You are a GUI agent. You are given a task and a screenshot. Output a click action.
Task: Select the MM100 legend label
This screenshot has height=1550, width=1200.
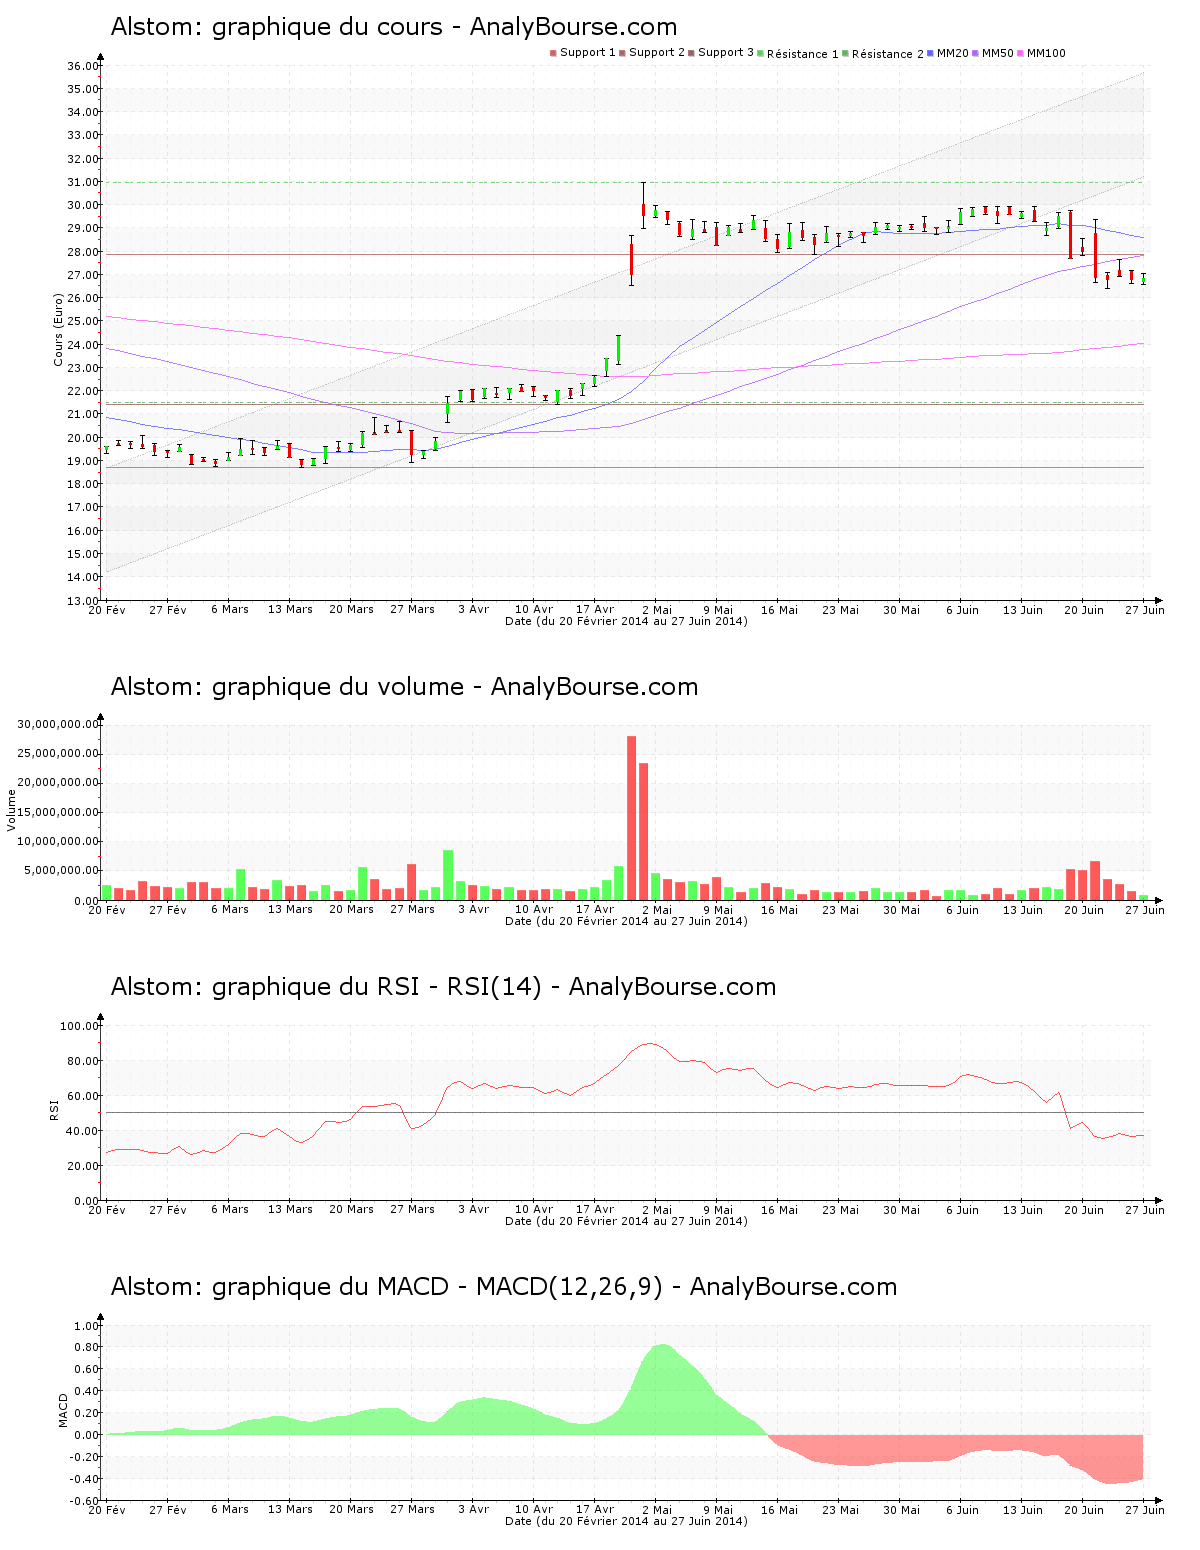(1047, 53)
